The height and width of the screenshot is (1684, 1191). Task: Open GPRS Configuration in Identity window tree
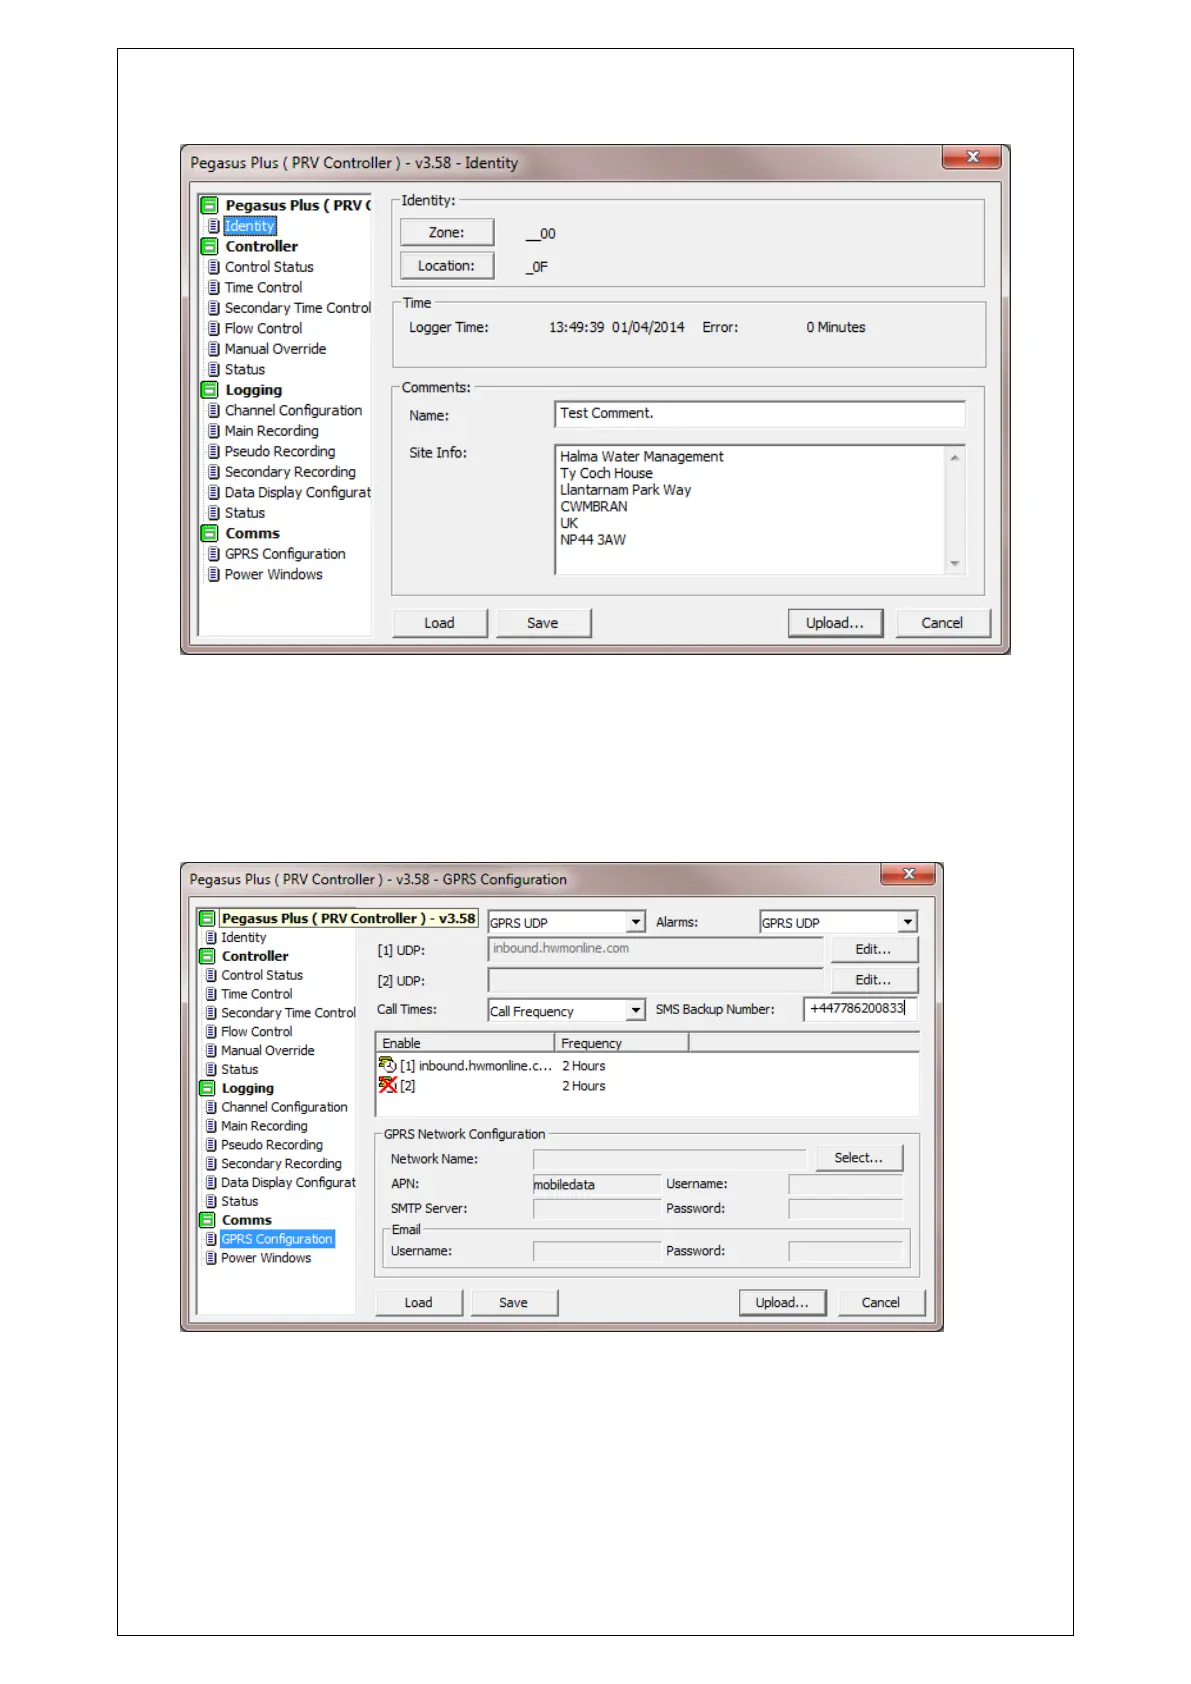click(285, 554)
